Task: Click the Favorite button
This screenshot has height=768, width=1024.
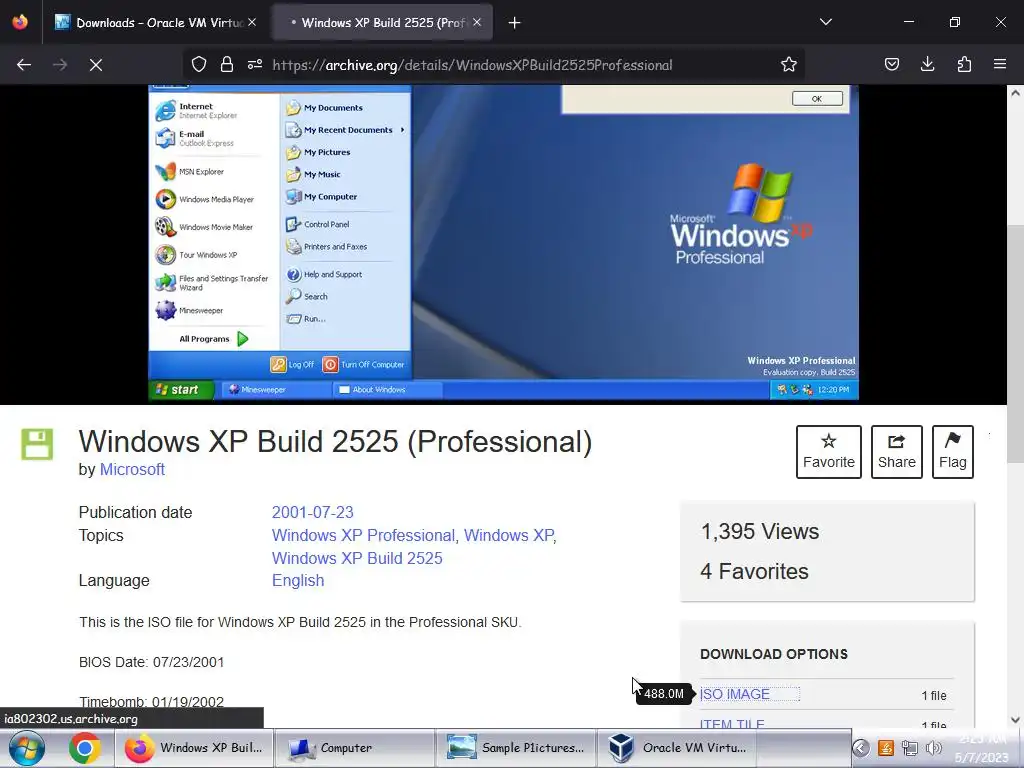Action: pos(829,452)
